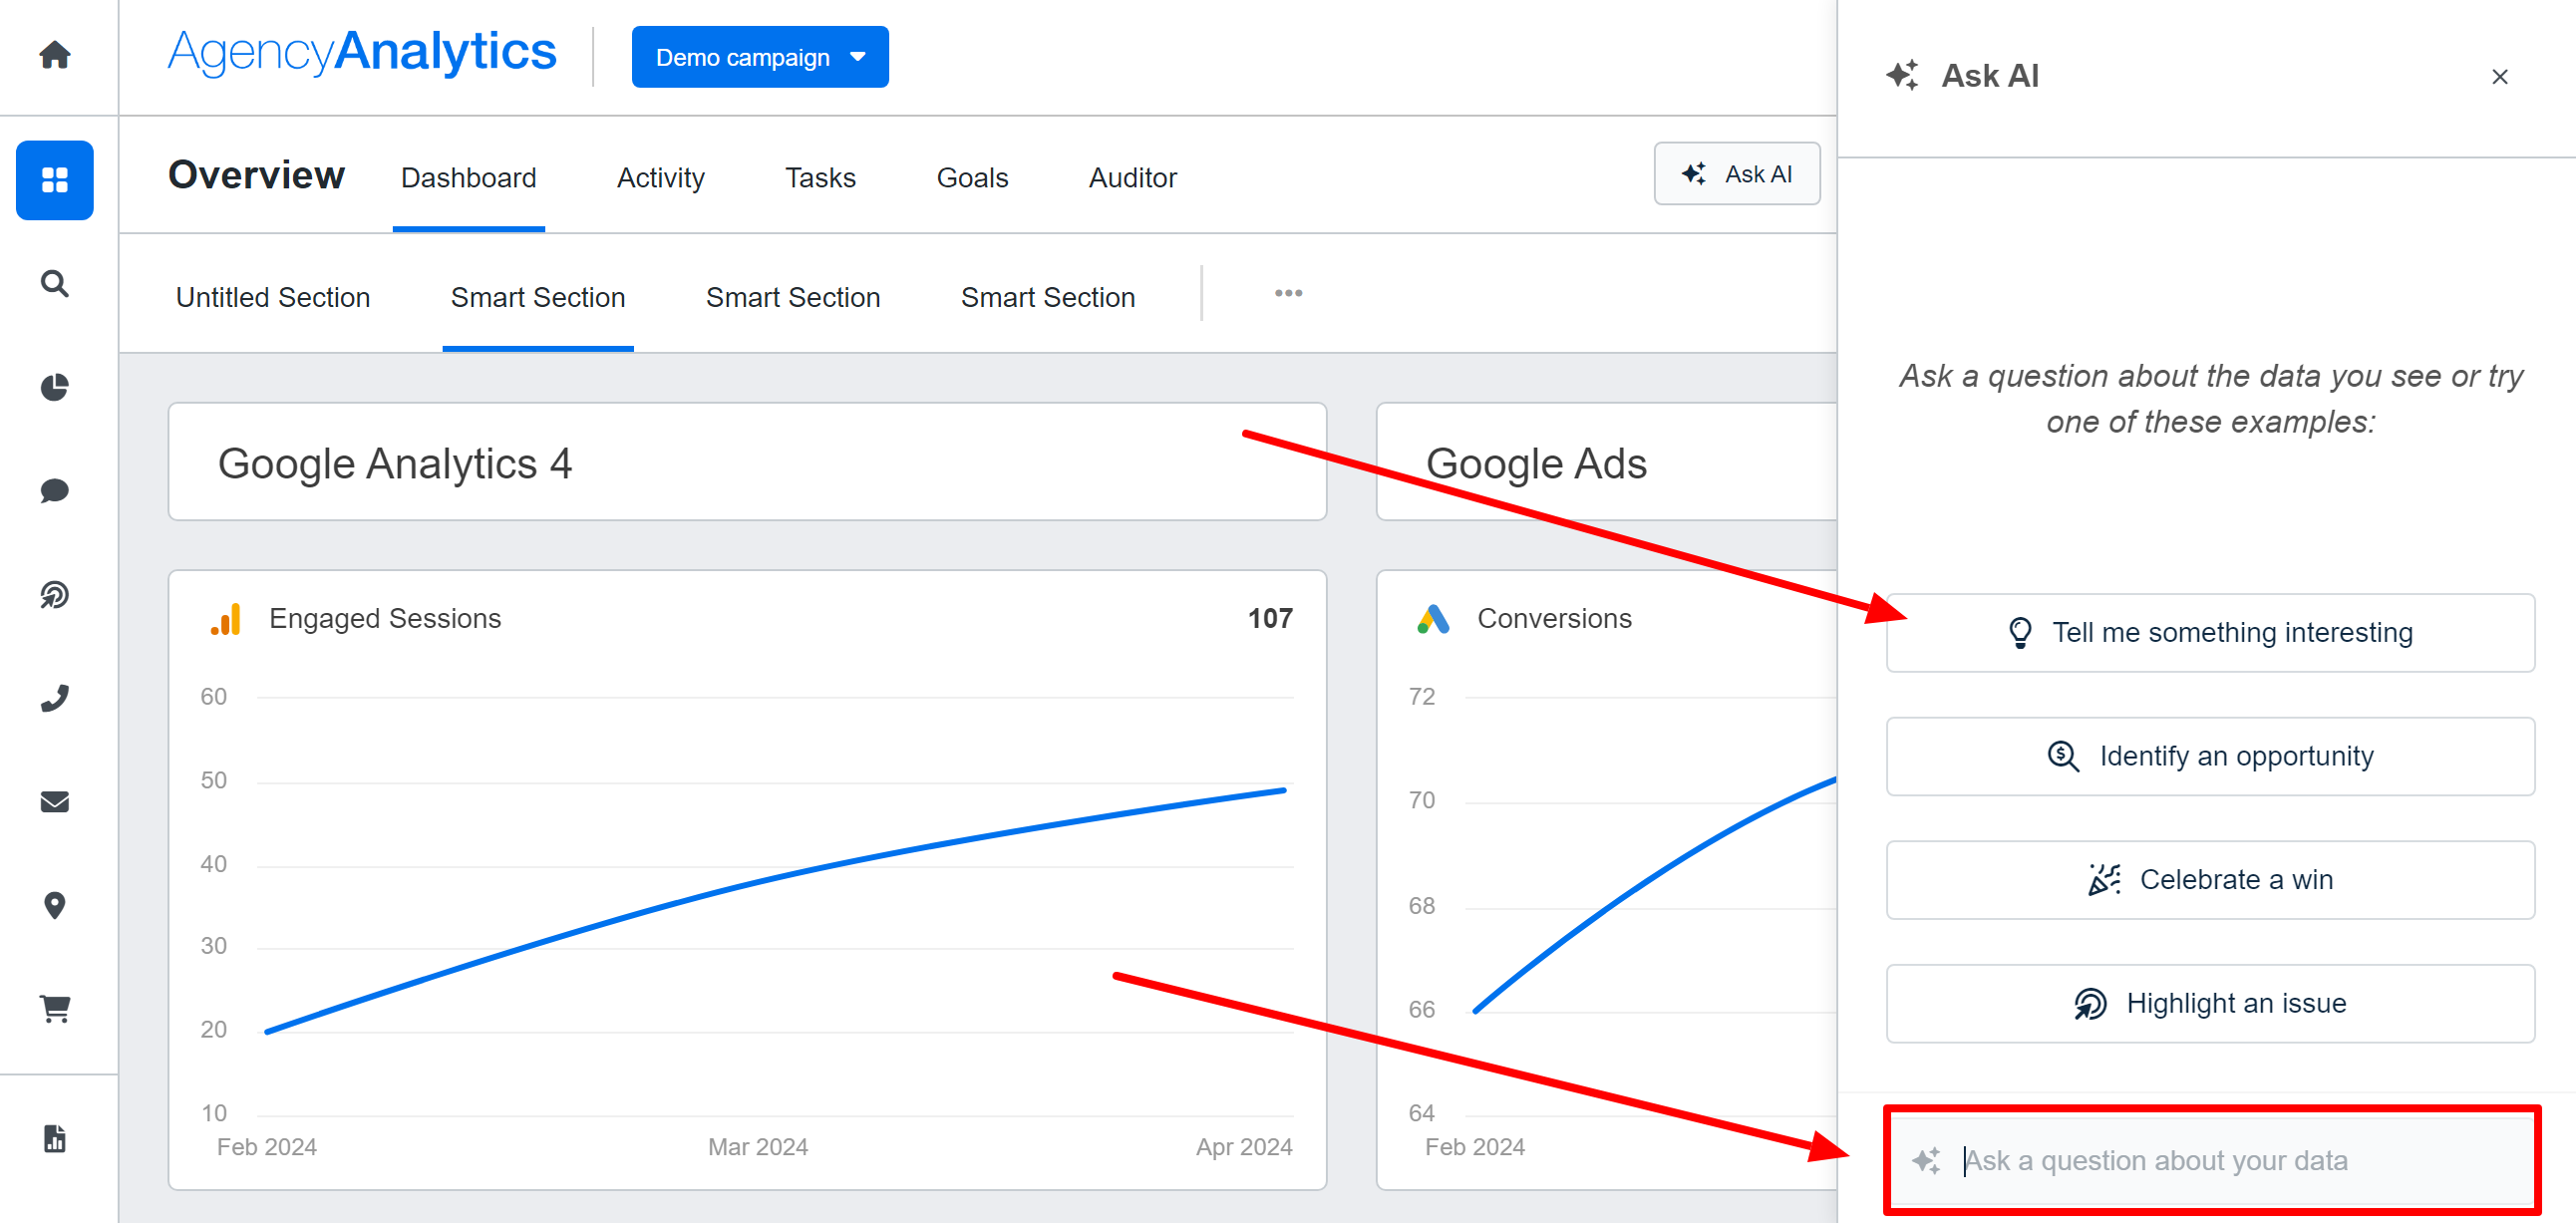Open the location pin sidebar icon
This screenshot has height=1223, width=2576.
point(55,905)
